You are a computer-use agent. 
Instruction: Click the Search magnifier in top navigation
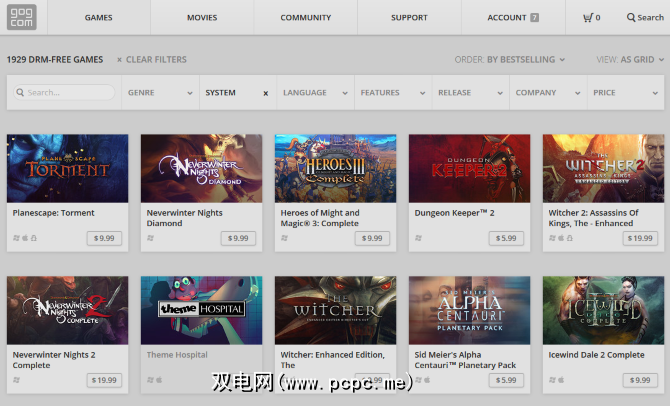[x=631, y=18]
